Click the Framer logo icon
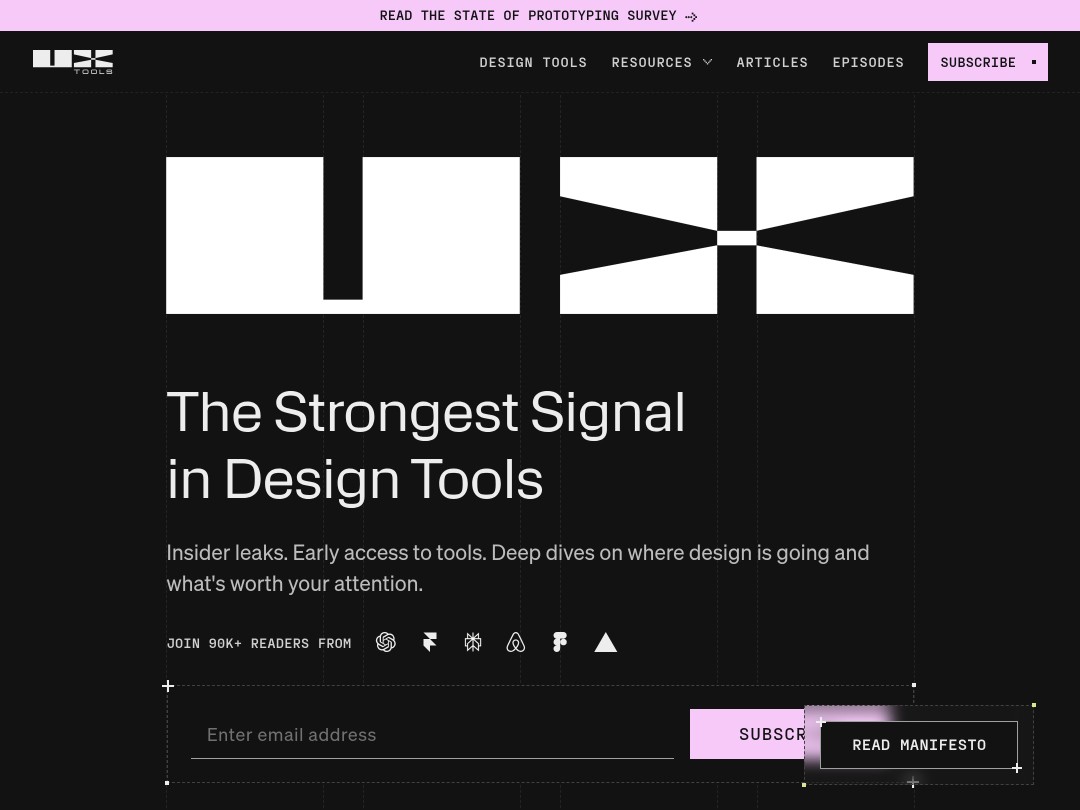 (x=430, y=642)
